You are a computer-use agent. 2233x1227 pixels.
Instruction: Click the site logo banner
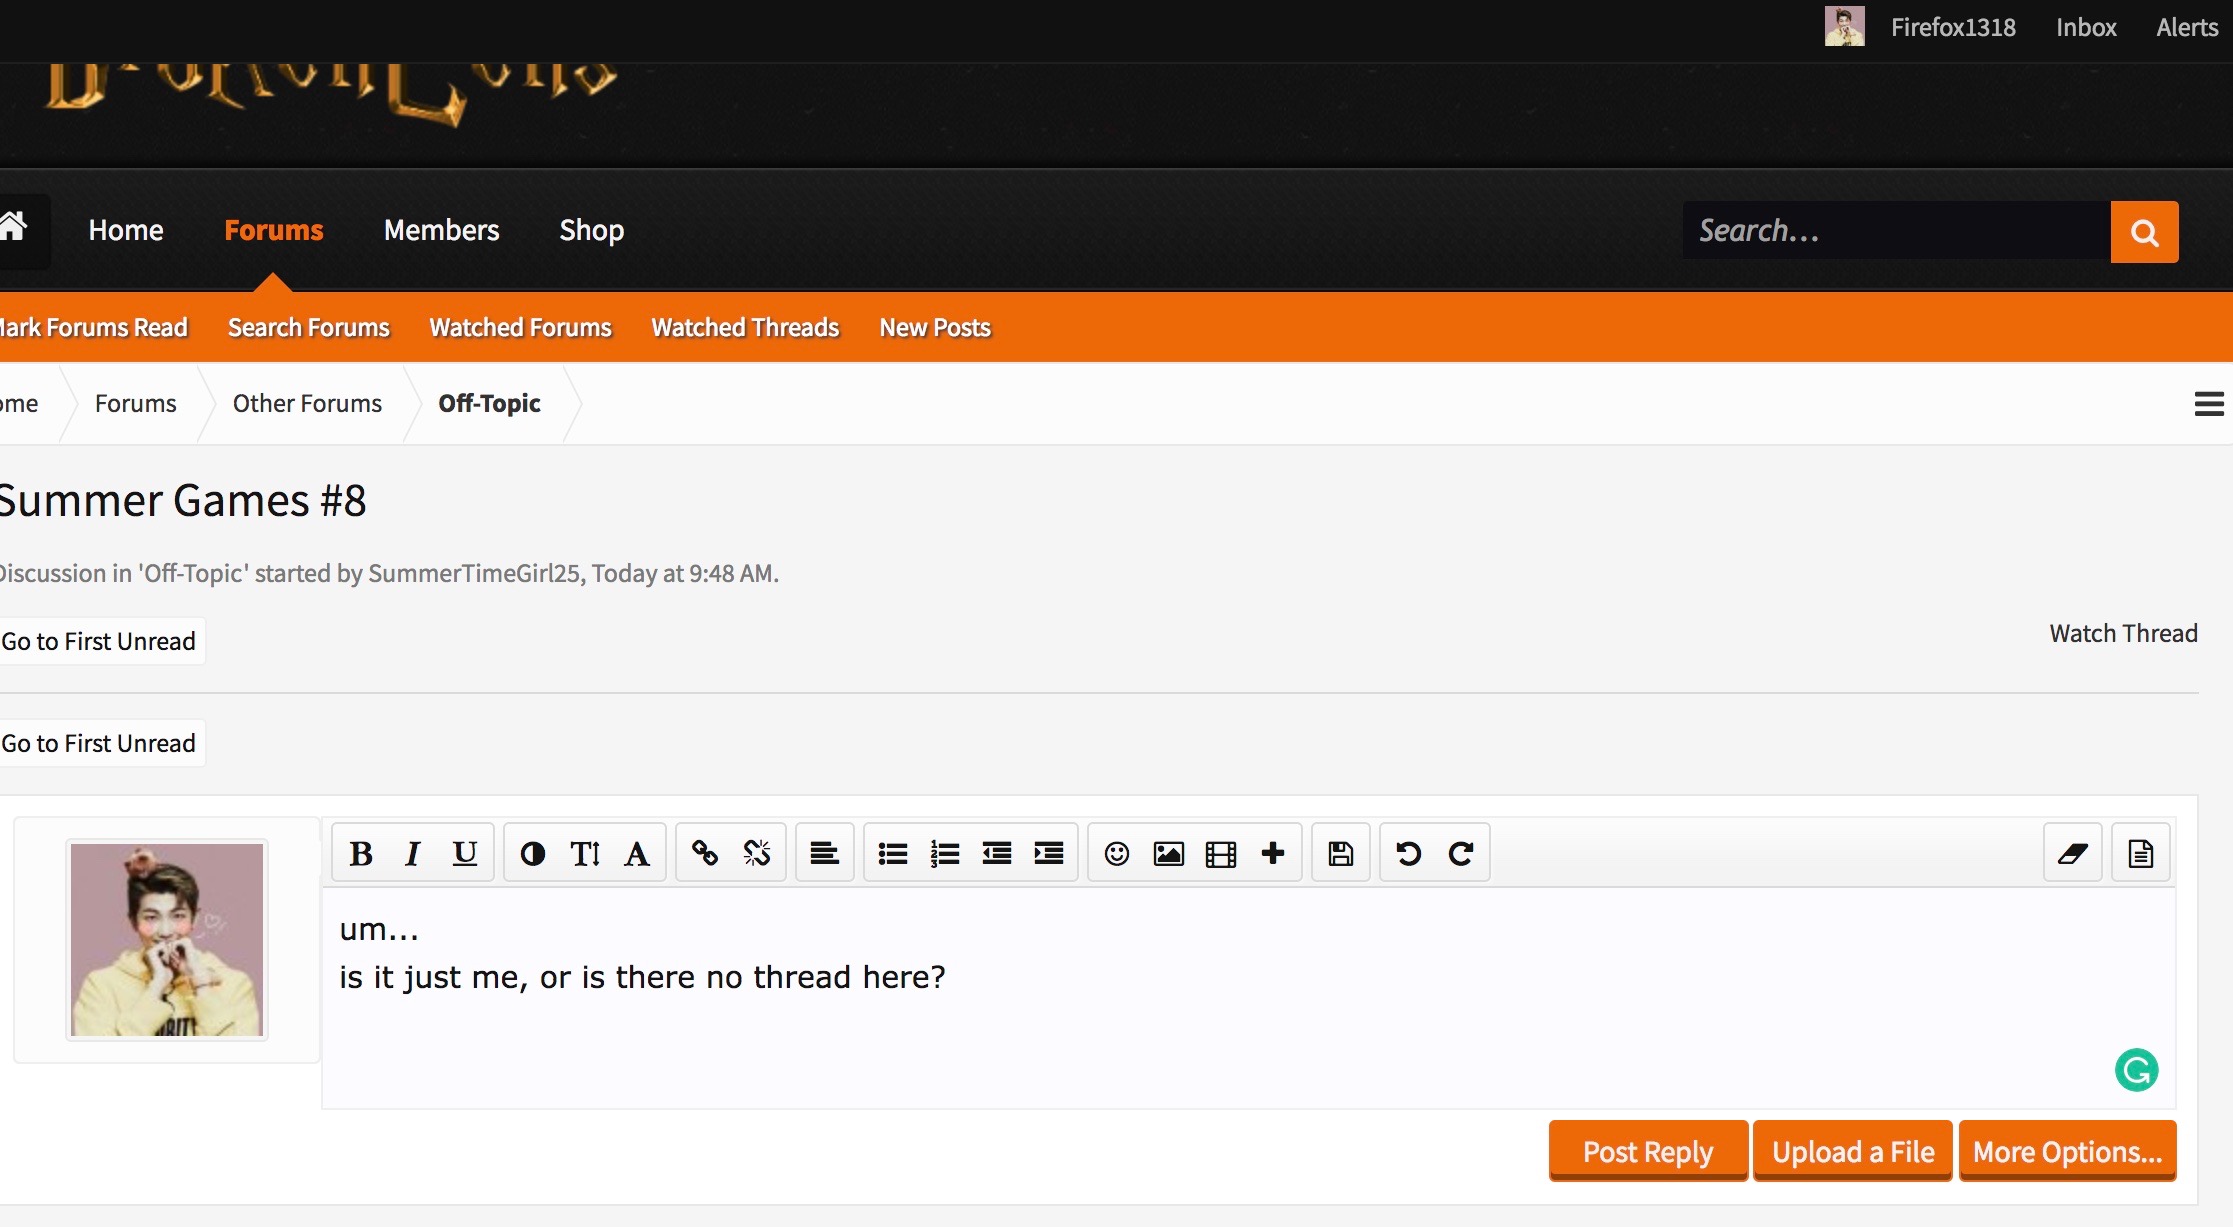click(330, 95)
